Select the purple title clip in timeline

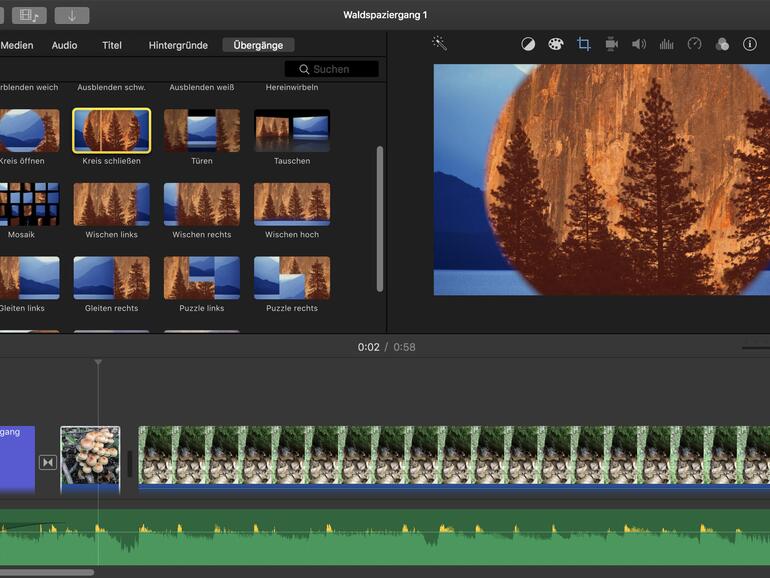tap(17, 458)
